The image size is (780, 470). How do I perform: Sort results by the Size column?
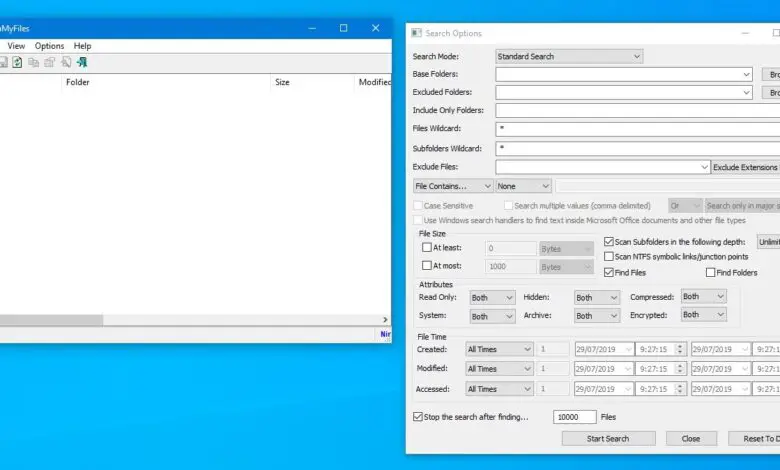click(x=313, y=82)
